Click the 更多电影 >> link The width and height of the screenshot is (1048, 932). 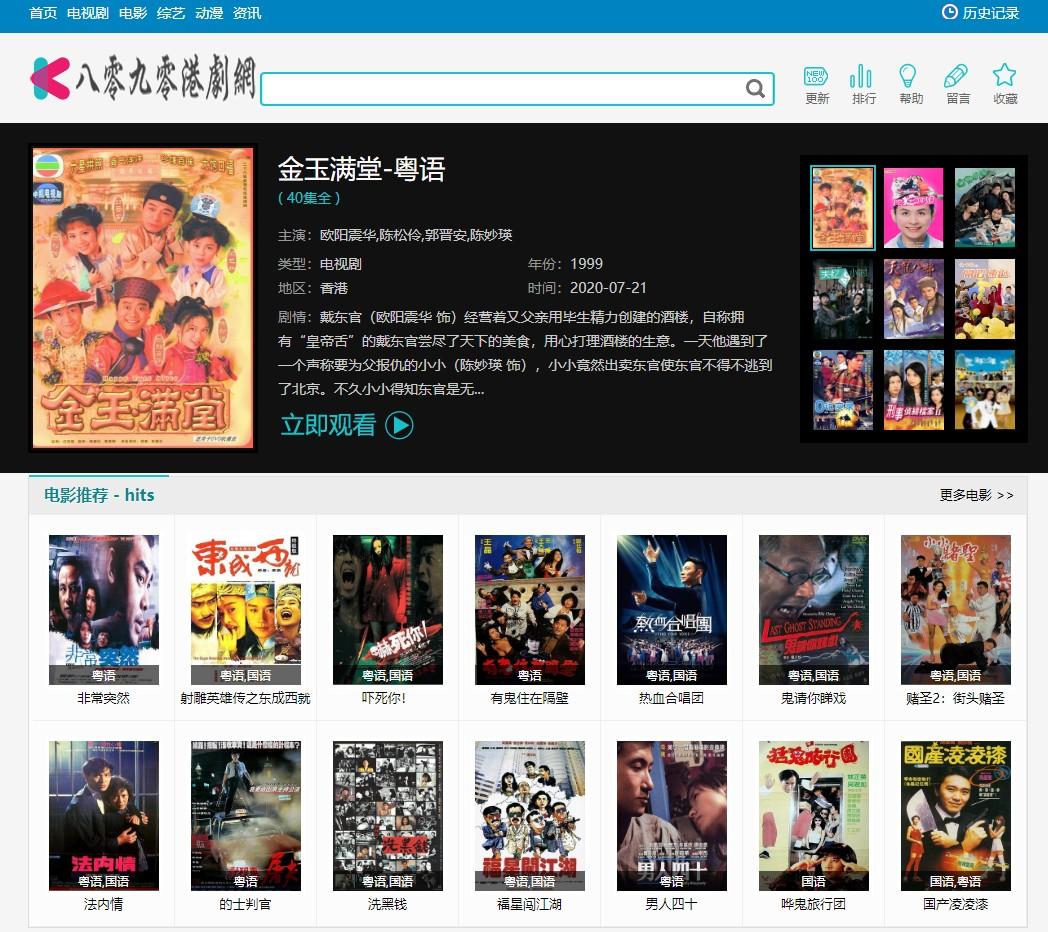pyautogui.click(x=976, y=495)
